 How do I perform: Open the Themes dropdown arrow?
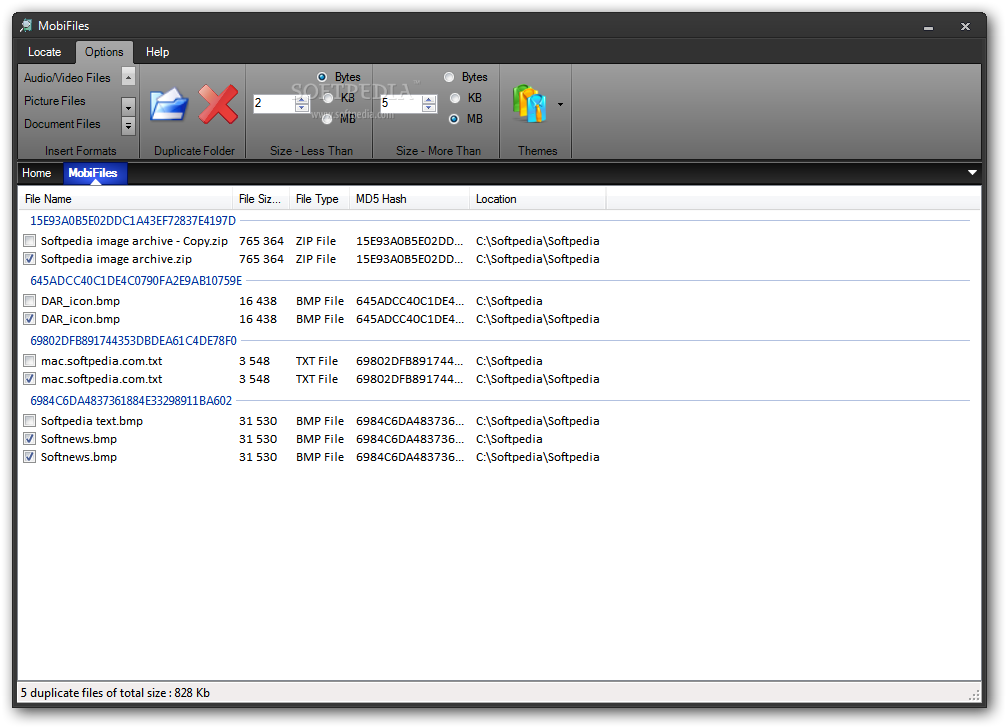560,105
